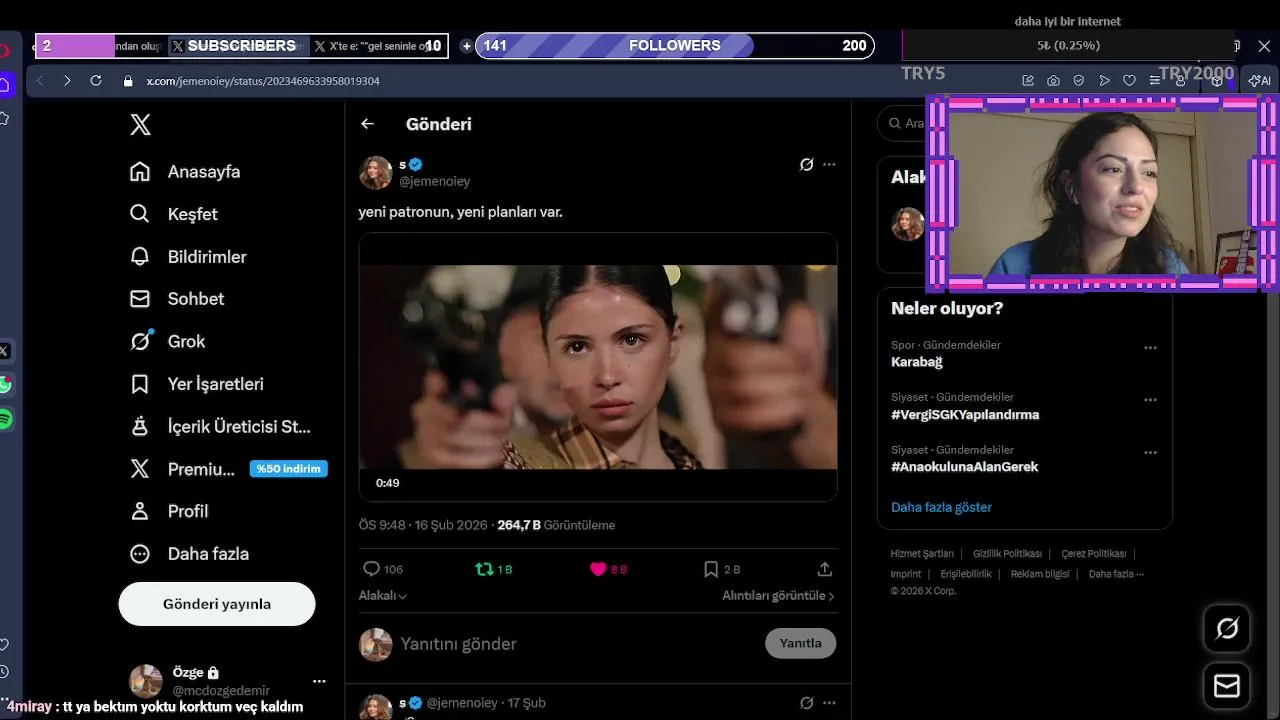
Task: Toggle the like heart showing 8 B
Action: (x=598, y=569)
